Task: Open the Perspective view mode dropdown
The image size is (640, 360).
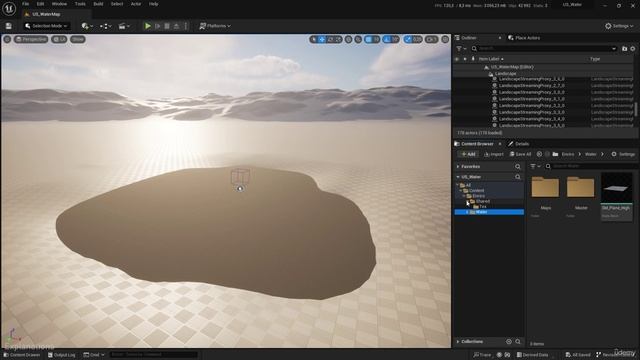Action: [x=31, y=39]
